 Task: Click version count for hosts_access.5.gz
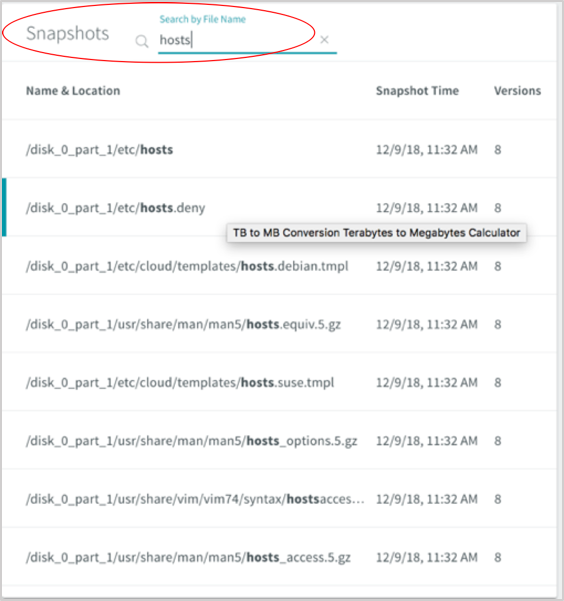tap(498, 557)
